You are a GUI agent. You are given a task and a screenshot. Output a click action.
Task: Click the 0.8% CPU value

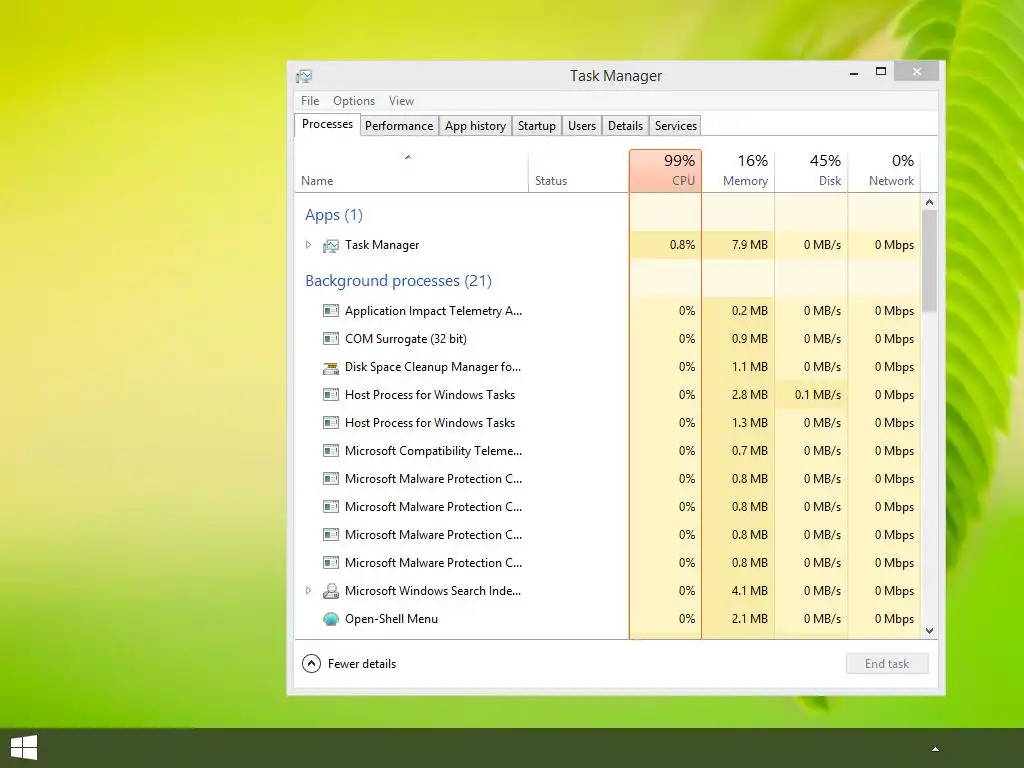(x=682, y=245)
